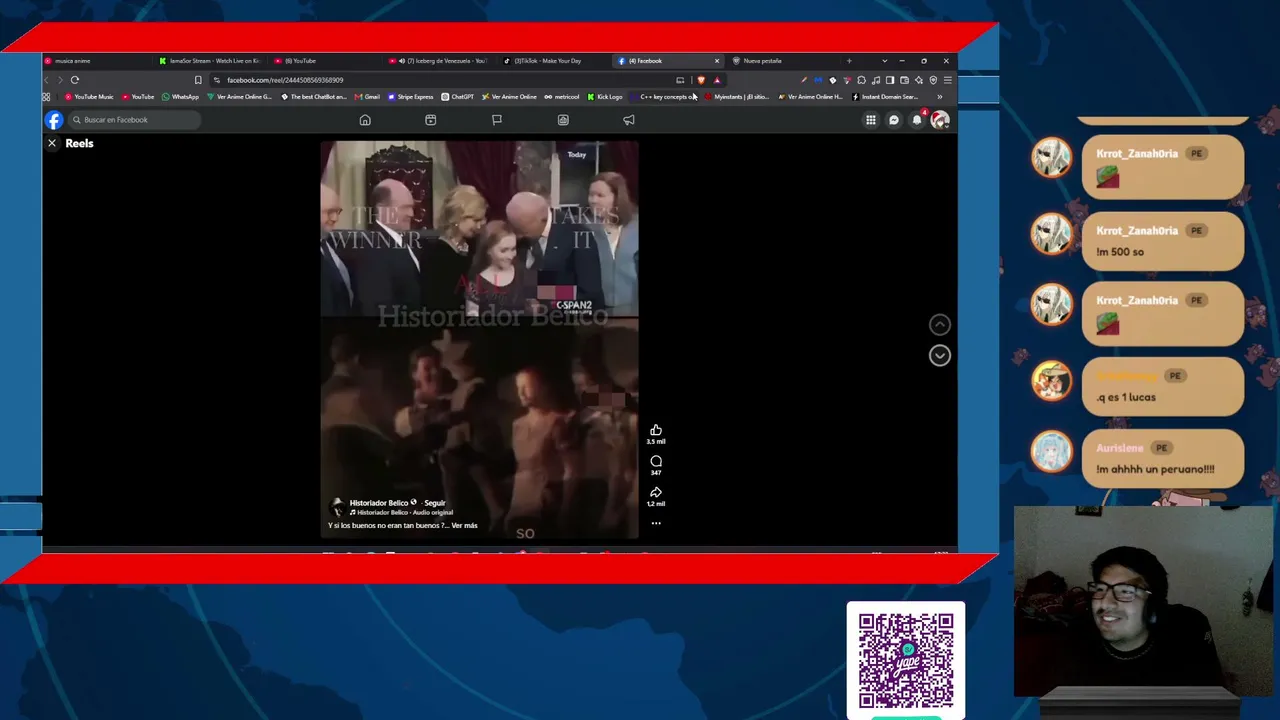Open Facebook notifications bell
This screenshot has width=1280, height=720.
click(x=917, y=120)
